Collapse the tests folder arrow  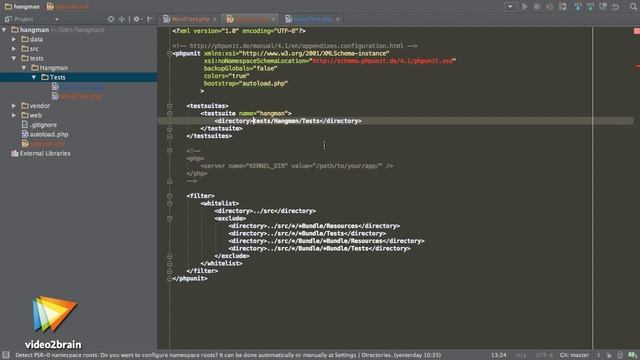click(14, 58)
